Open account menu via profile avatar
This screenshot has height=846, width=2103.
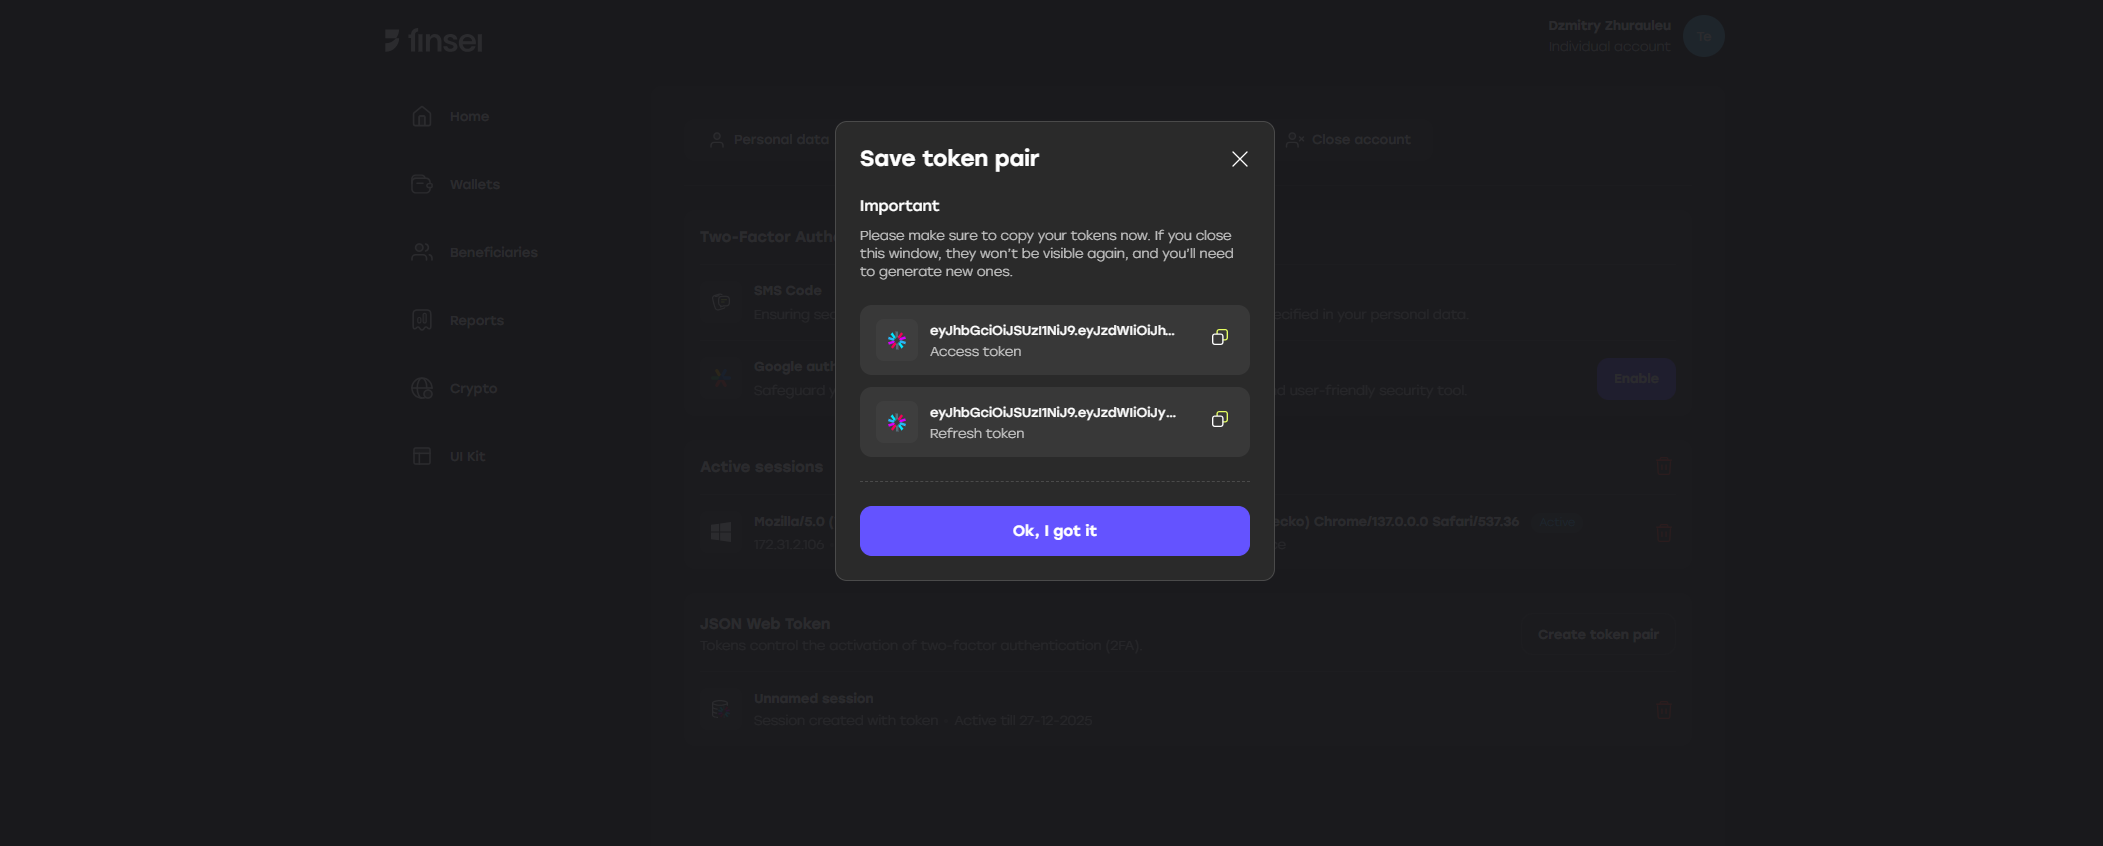[1702, 36]
